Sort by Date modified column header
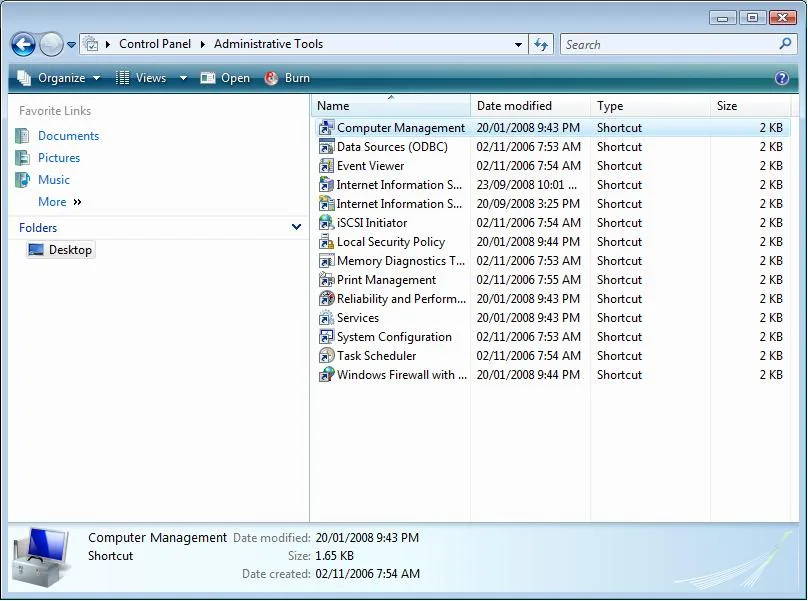 tap(530, 106)
